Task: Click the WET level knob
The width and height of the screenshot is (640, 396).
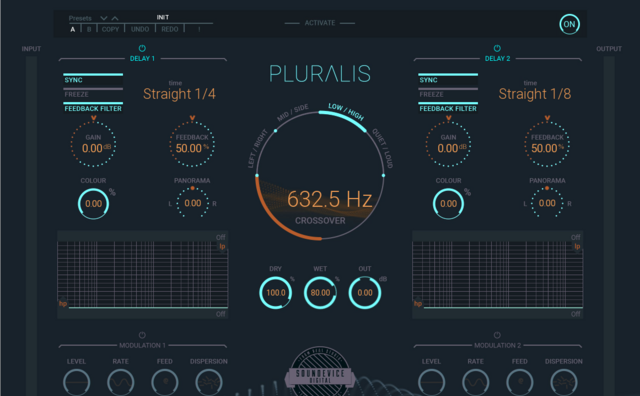Action: coord(320,293)
